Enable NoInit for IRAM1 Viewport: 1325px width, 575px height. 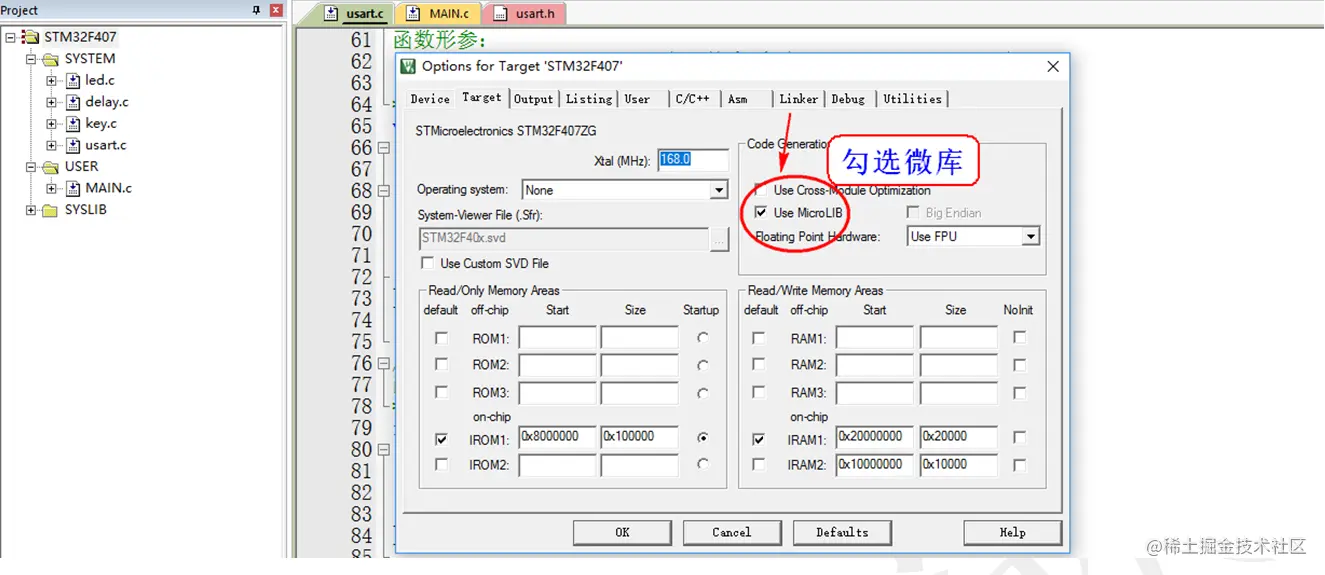tap(1019, 437)
